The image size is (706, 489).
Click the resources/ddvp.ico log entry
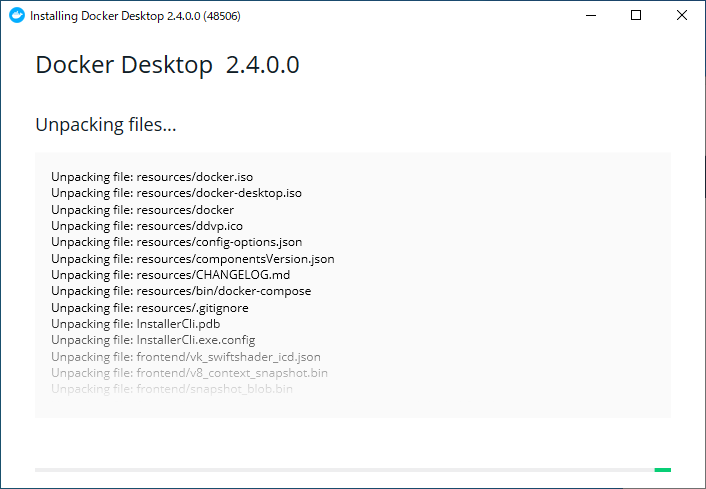147,226
